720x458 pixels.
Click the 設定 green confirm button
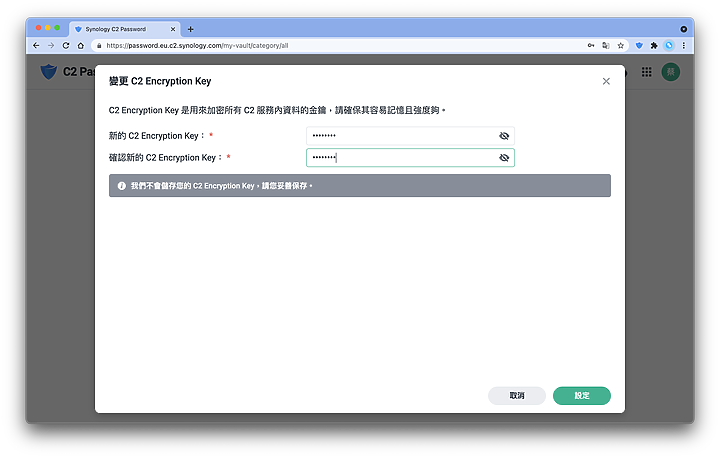pyautogui.click(x=581, y=396)
